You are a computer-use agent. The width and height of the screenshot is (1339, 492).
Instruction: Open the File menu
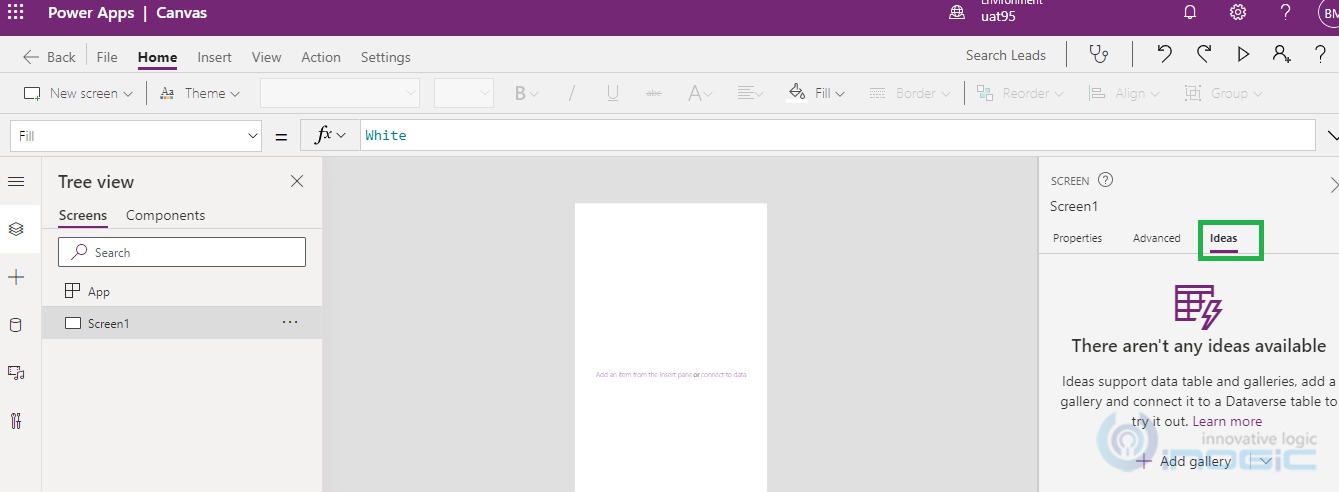click(x=107, y=57)
